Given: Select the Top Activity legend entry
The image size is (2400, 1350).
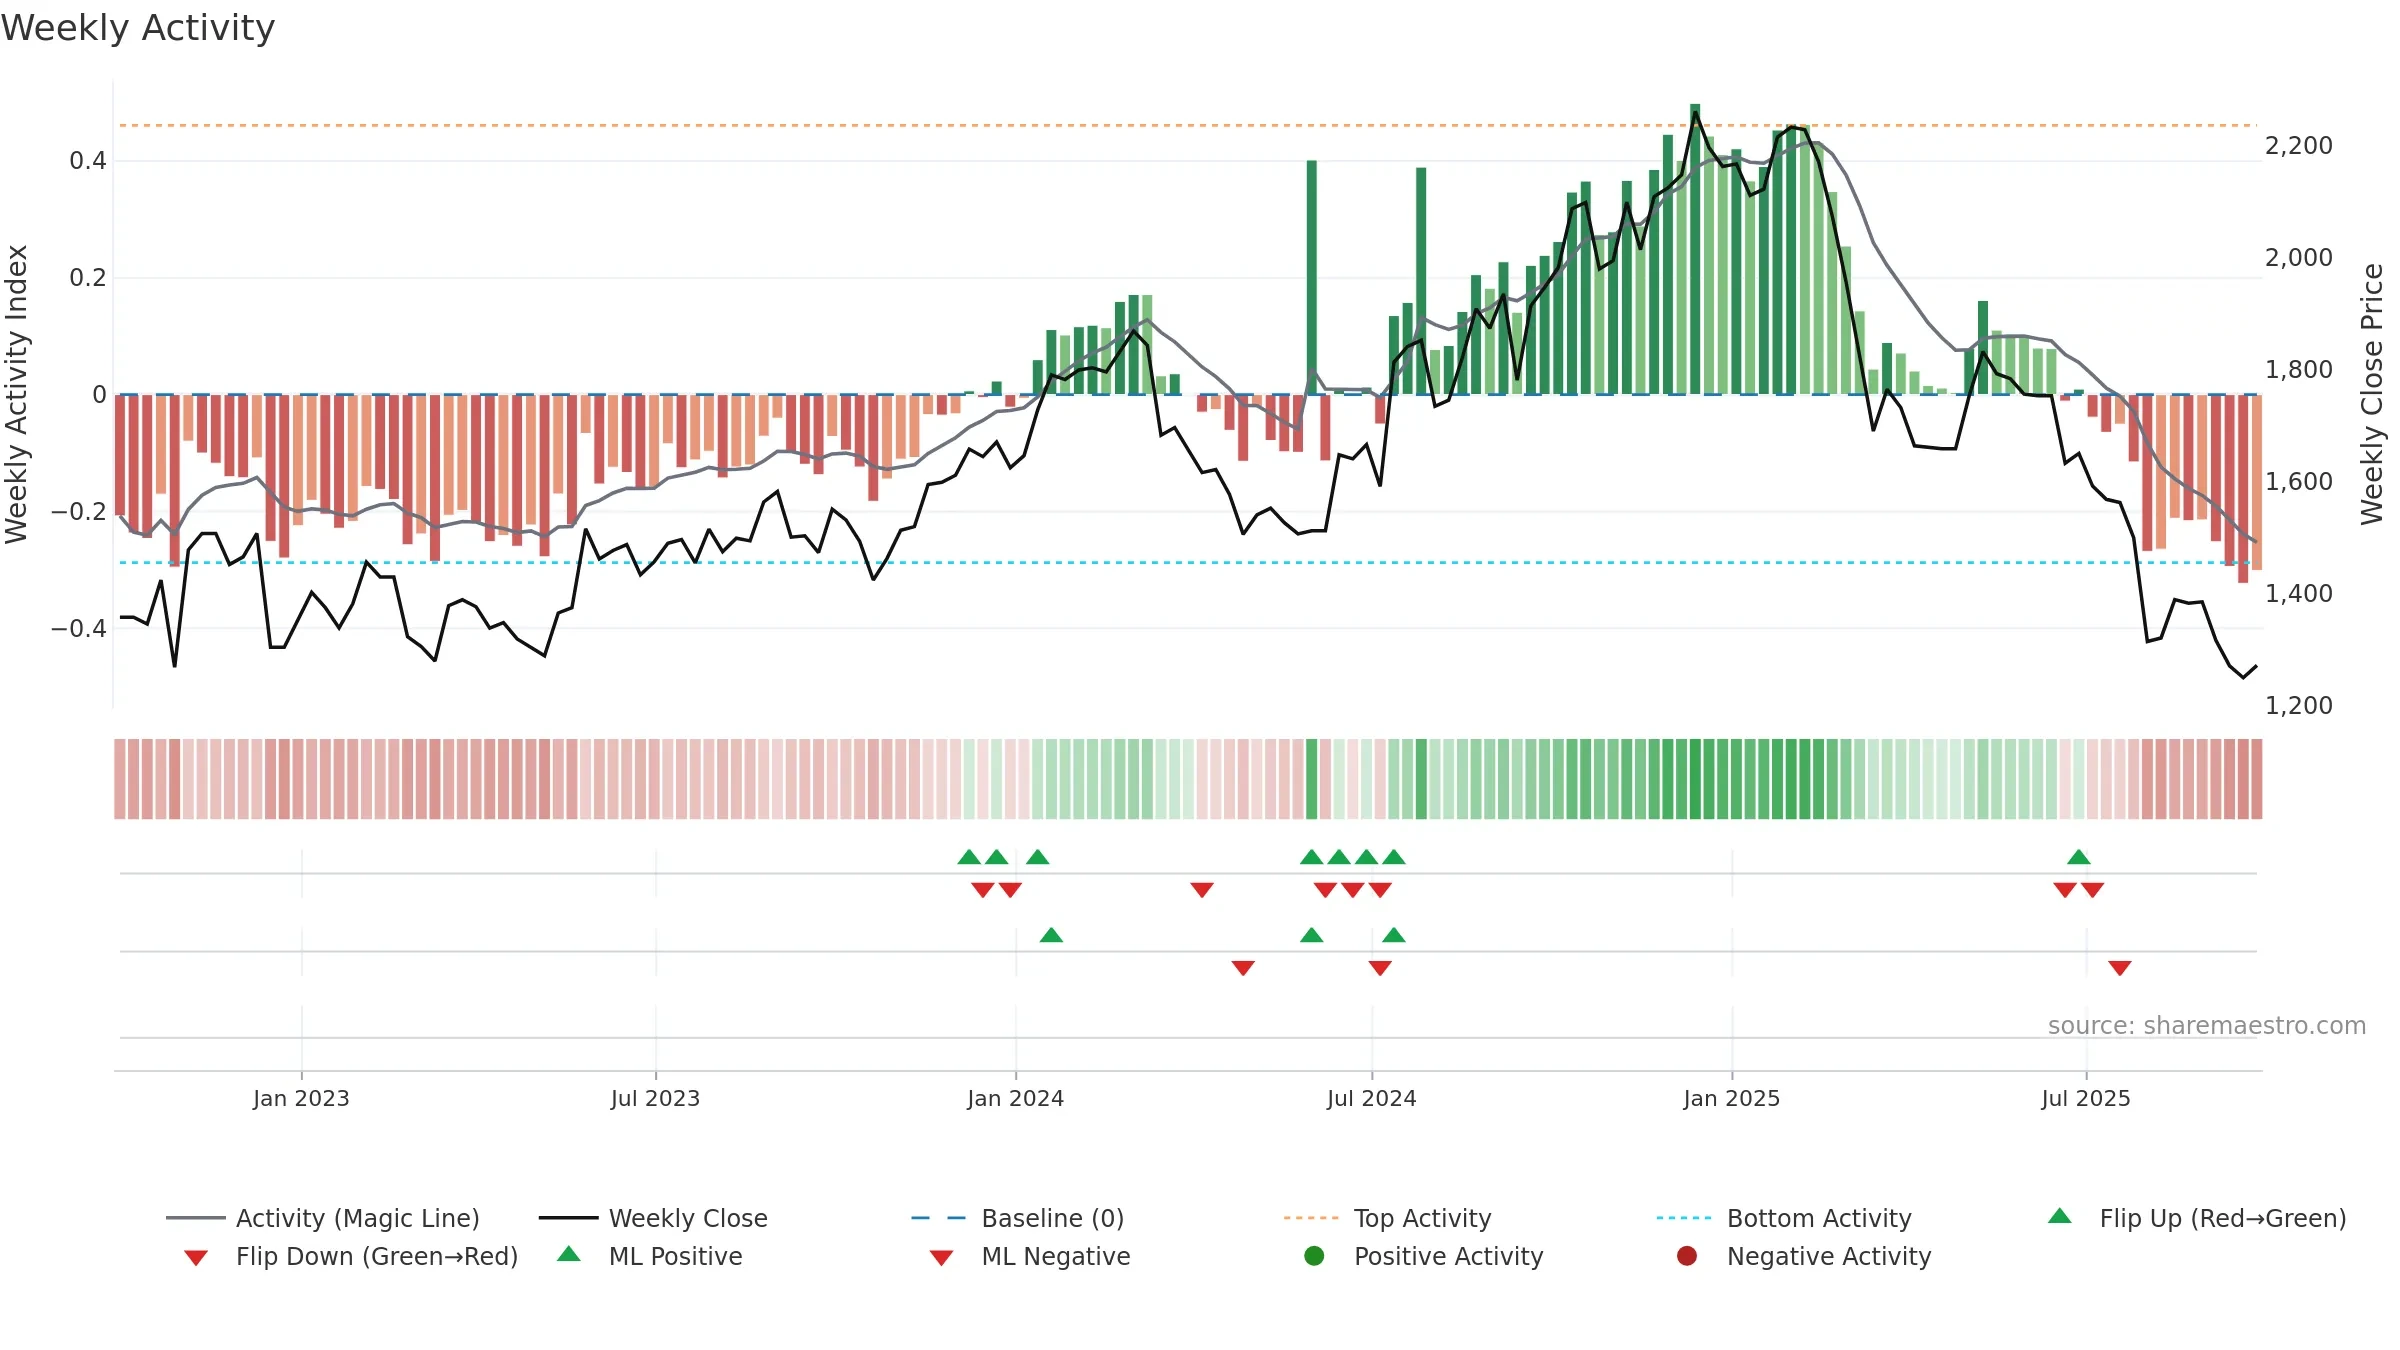Looking at the screenshot, I should pyautogui.click(x=1387, y=1218).
